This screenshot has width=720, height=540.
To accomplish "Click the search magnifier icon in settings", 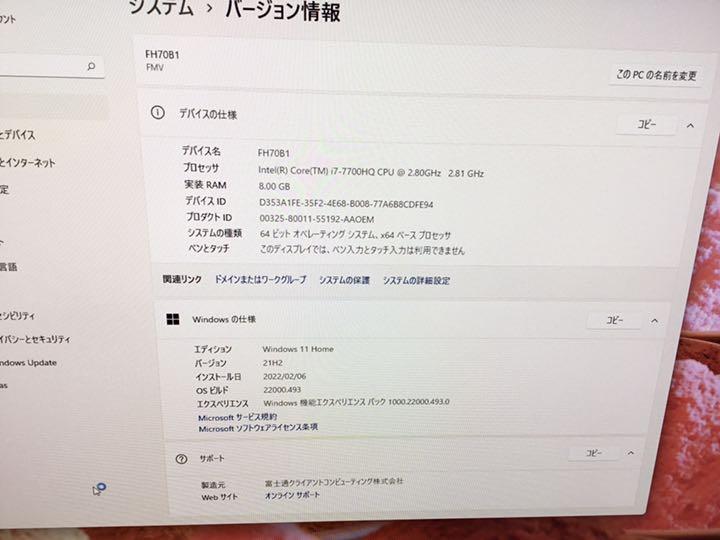I will point(91,66).
